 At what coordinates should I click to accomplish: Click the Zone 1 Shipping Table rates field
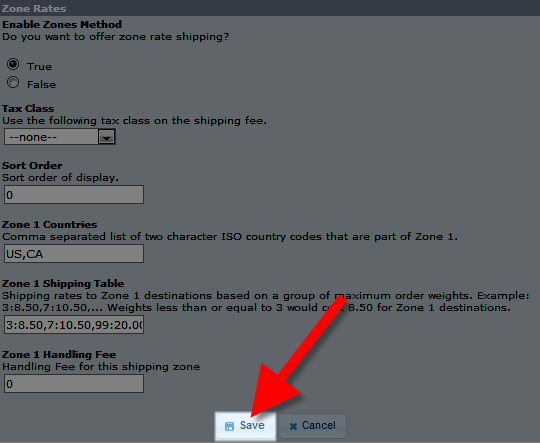pos(74,324)
